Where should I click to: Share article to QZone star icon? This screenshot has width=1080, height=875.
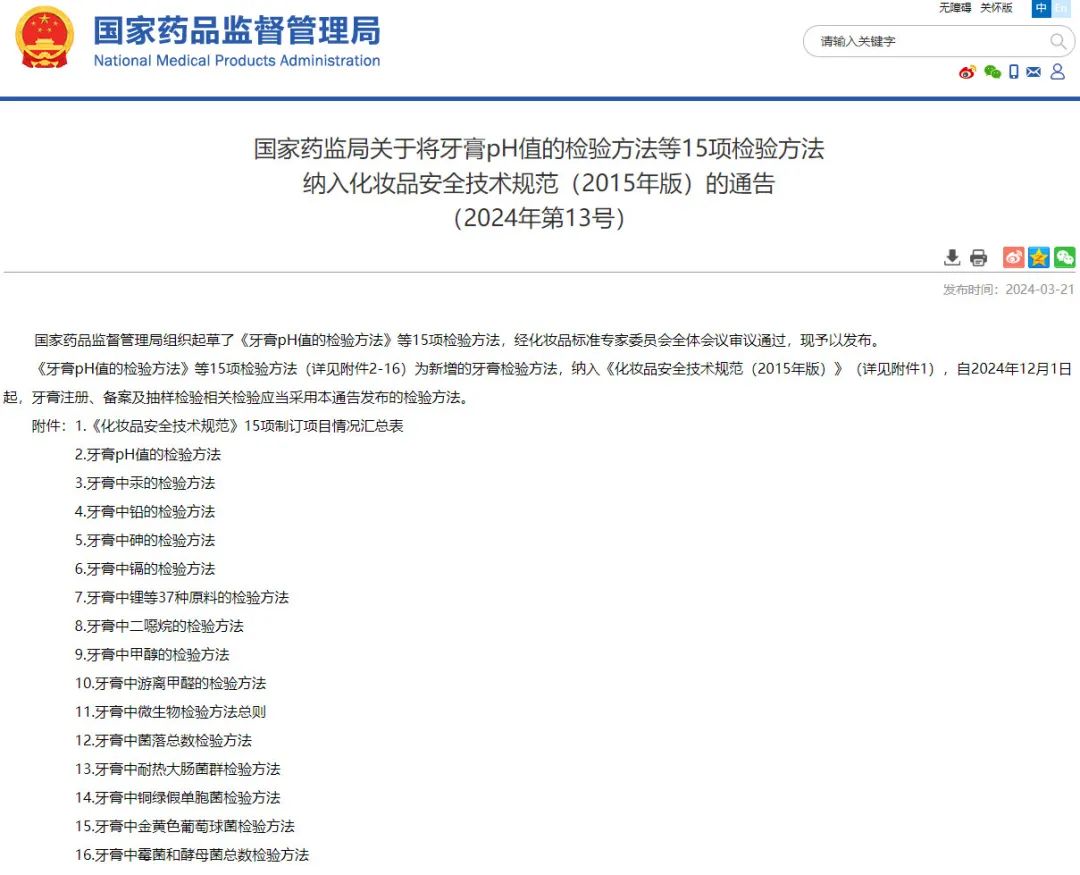[x=1039, y=257]
